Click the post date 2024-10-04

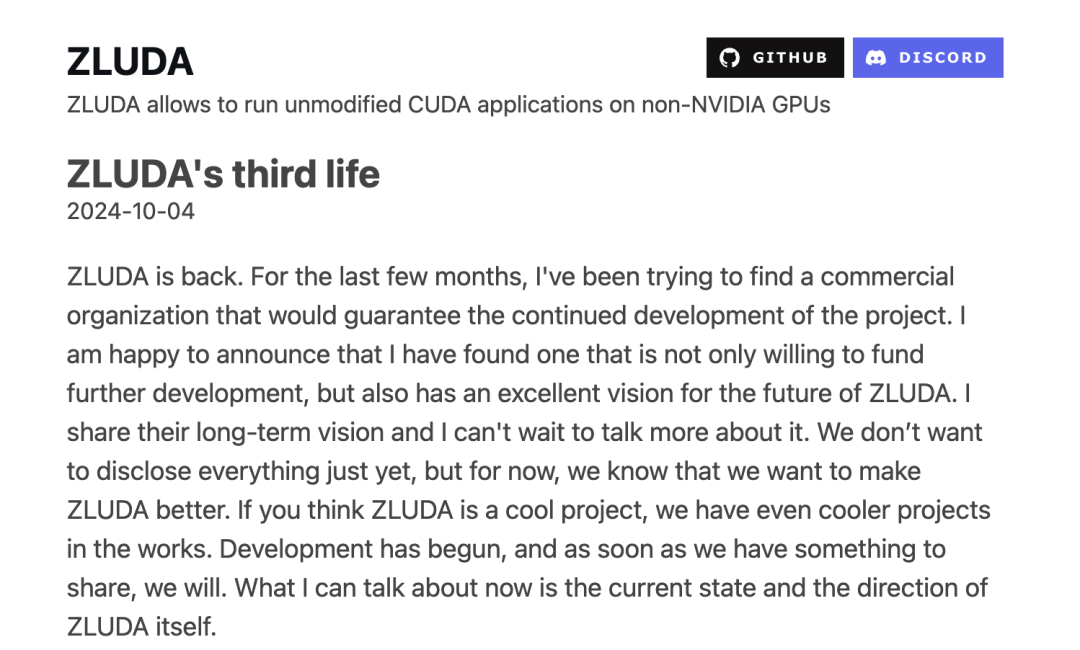(x=131, y=212)
